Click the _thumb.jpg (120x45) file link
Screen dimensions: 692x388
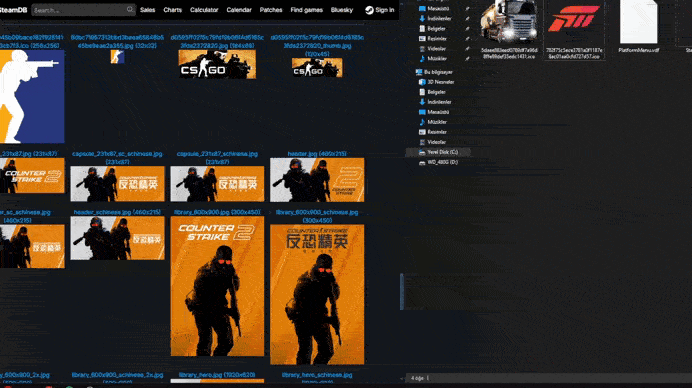[x=317, y=45]
